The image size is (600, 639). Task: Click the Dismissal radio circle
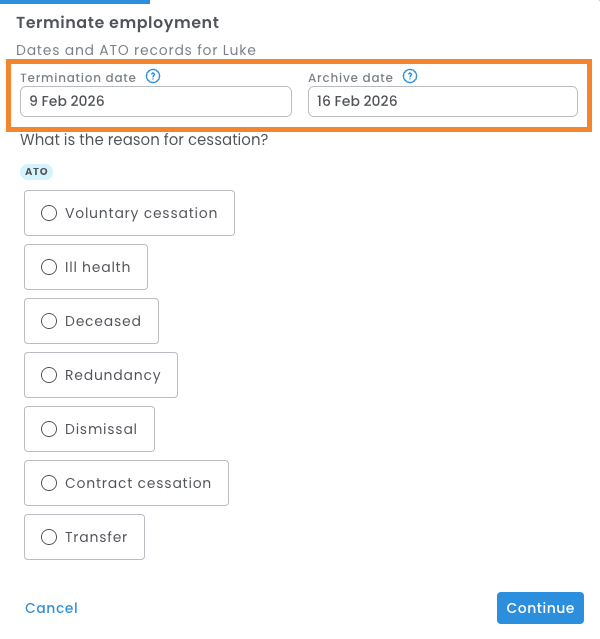coord(49,429)
